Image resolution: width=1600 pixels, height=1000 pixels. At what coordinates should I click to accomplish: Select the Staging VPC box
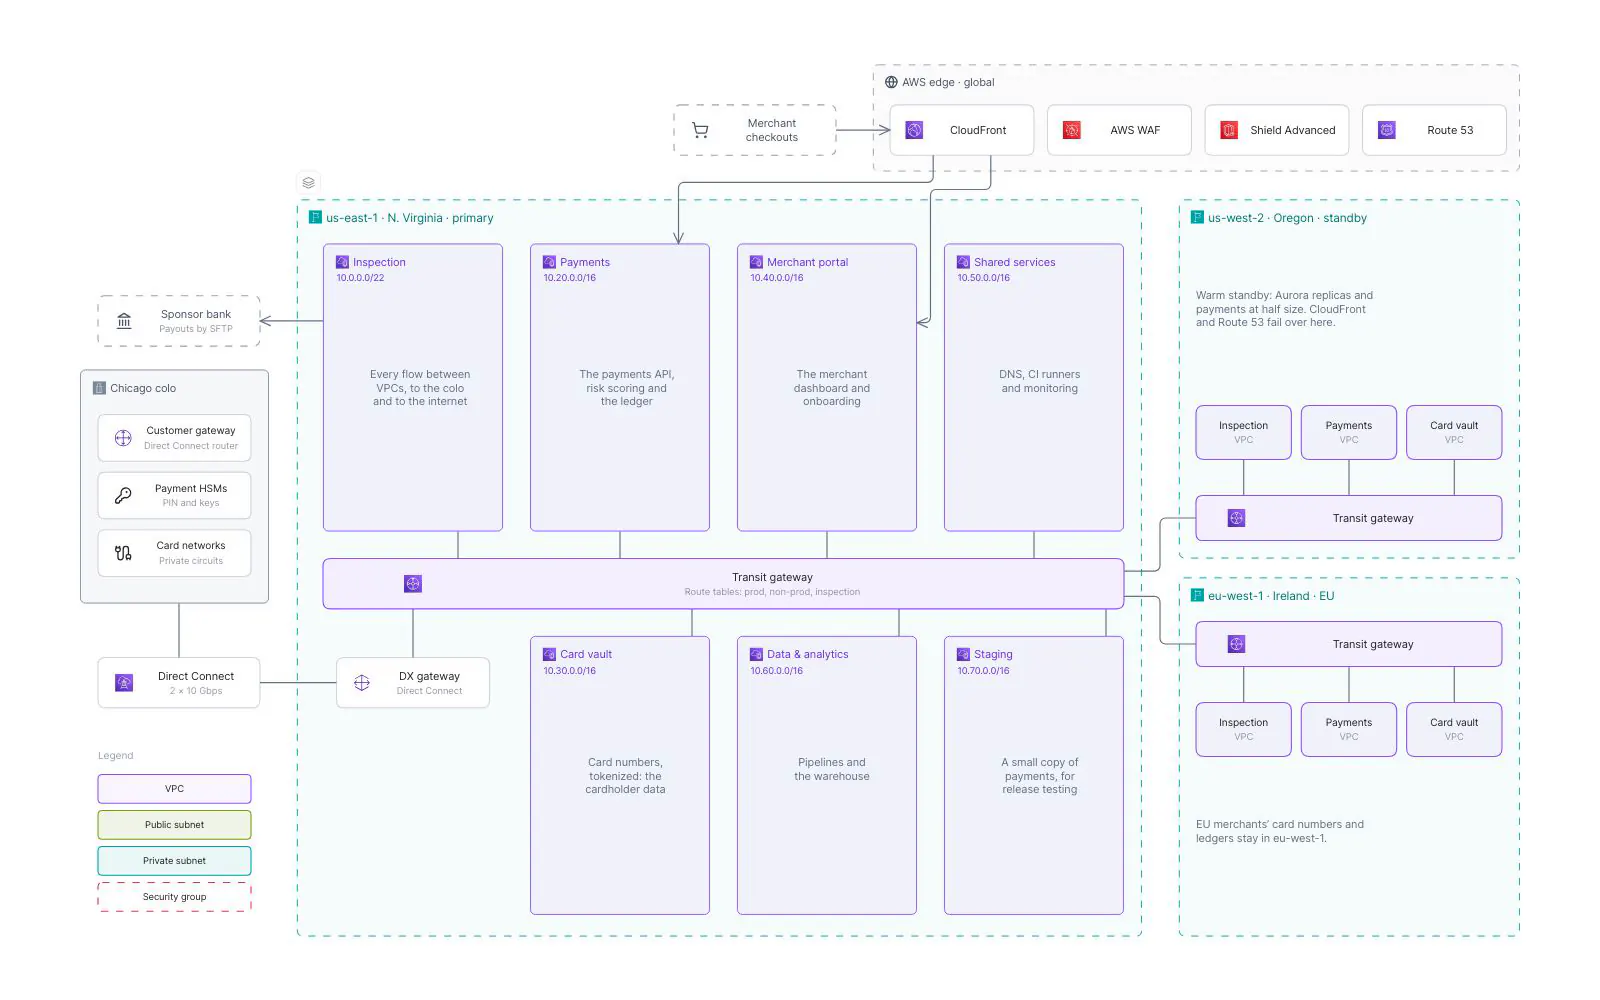tap(1034, 775)
